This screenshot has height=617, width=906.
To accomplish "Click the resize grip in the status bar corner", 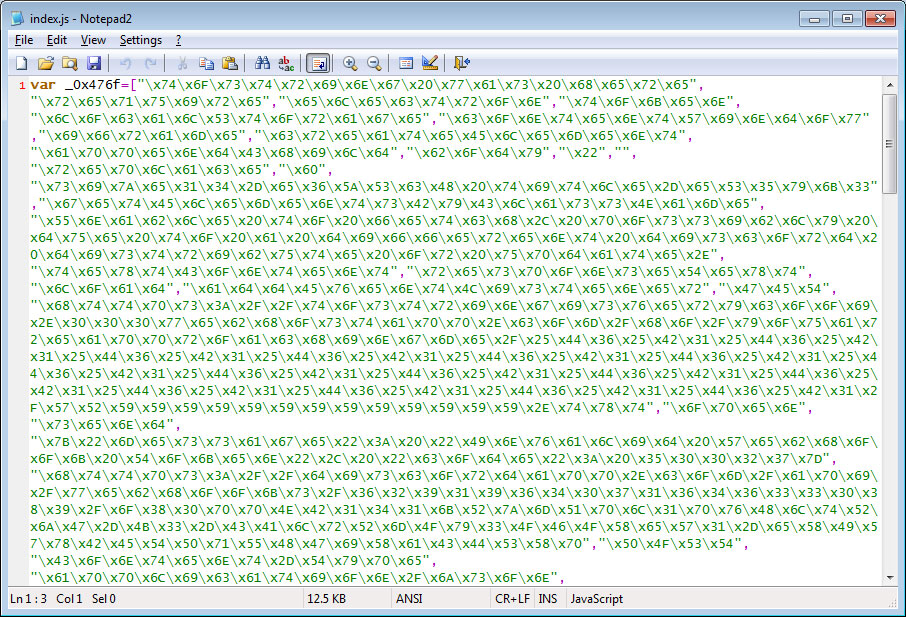I will pos(892,602).
